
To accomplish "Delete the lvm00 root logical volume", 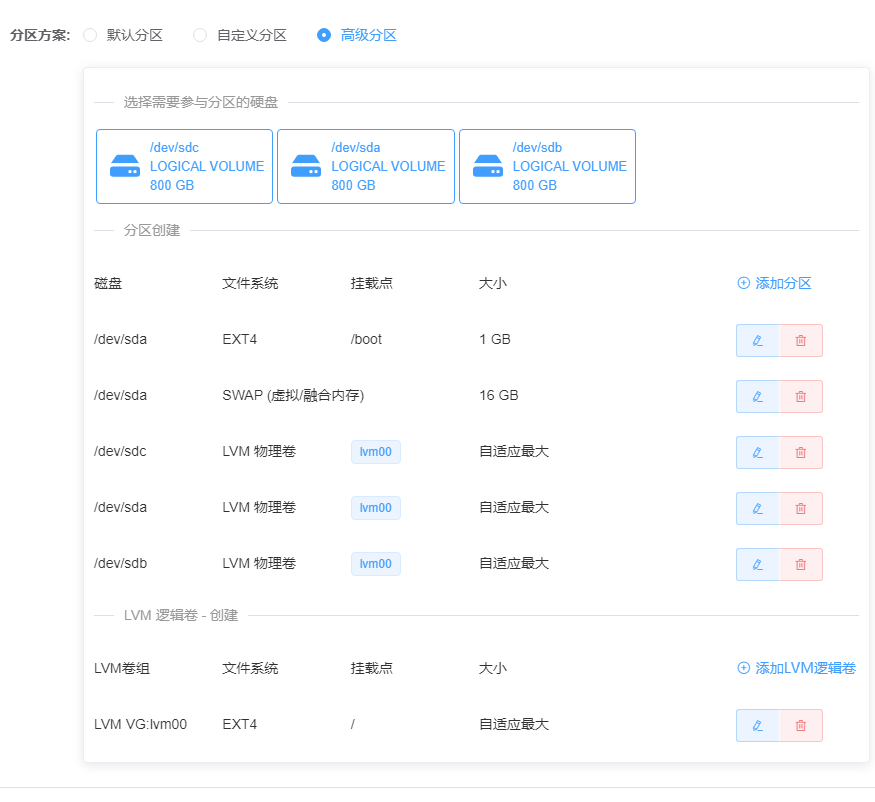I will click(x=801, y=725).
